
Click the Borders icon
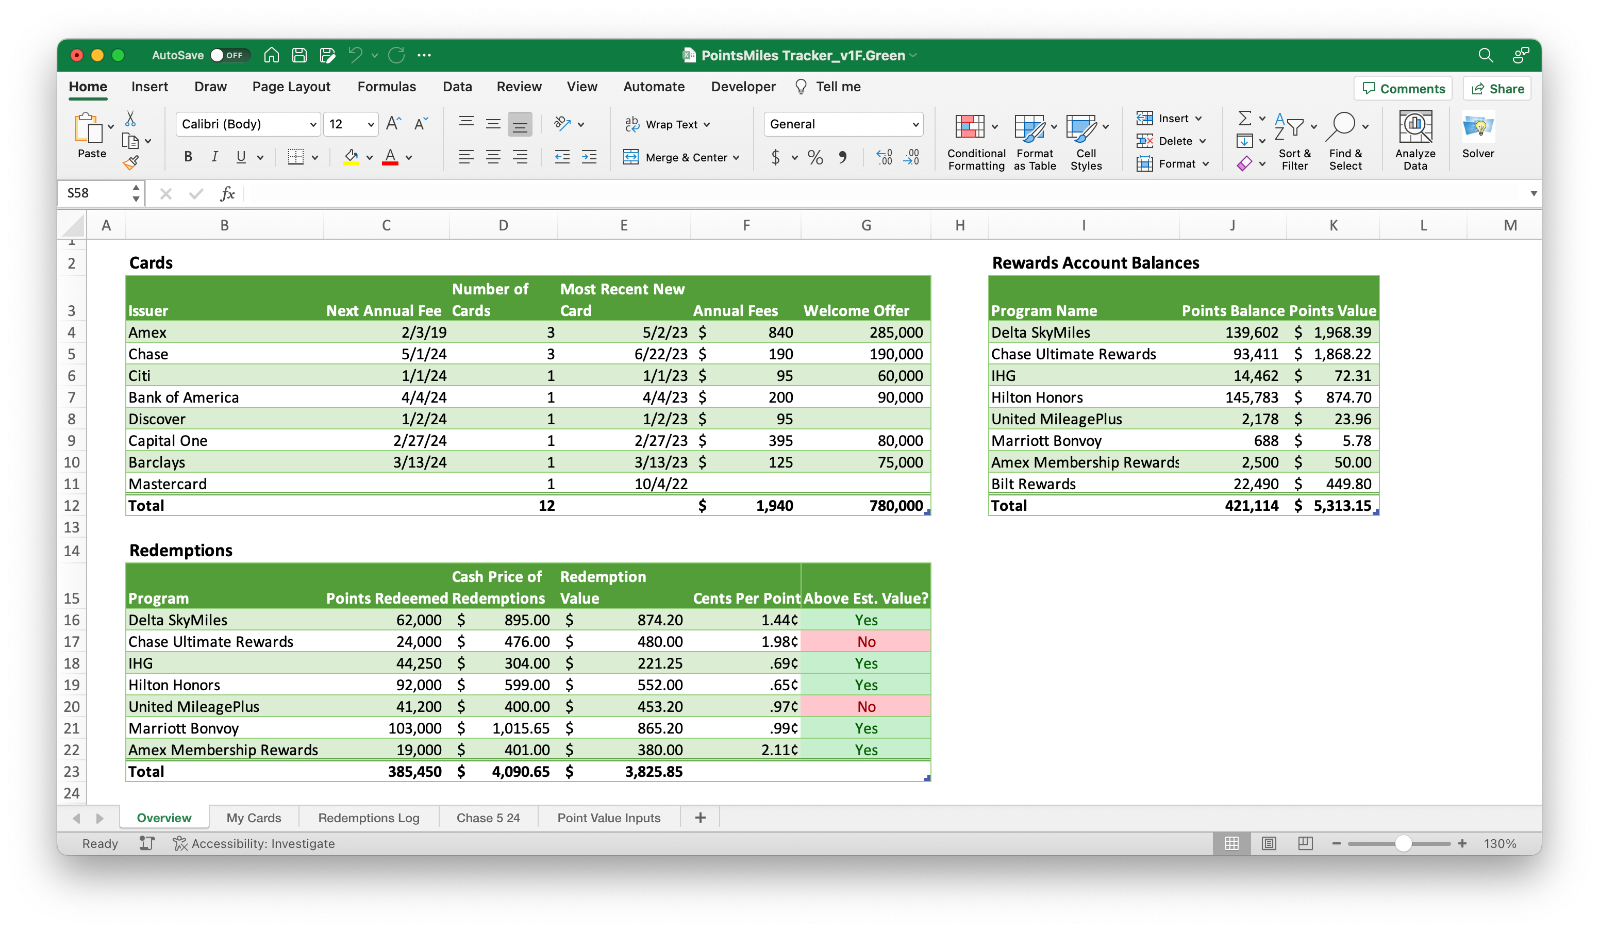[296, 157]
